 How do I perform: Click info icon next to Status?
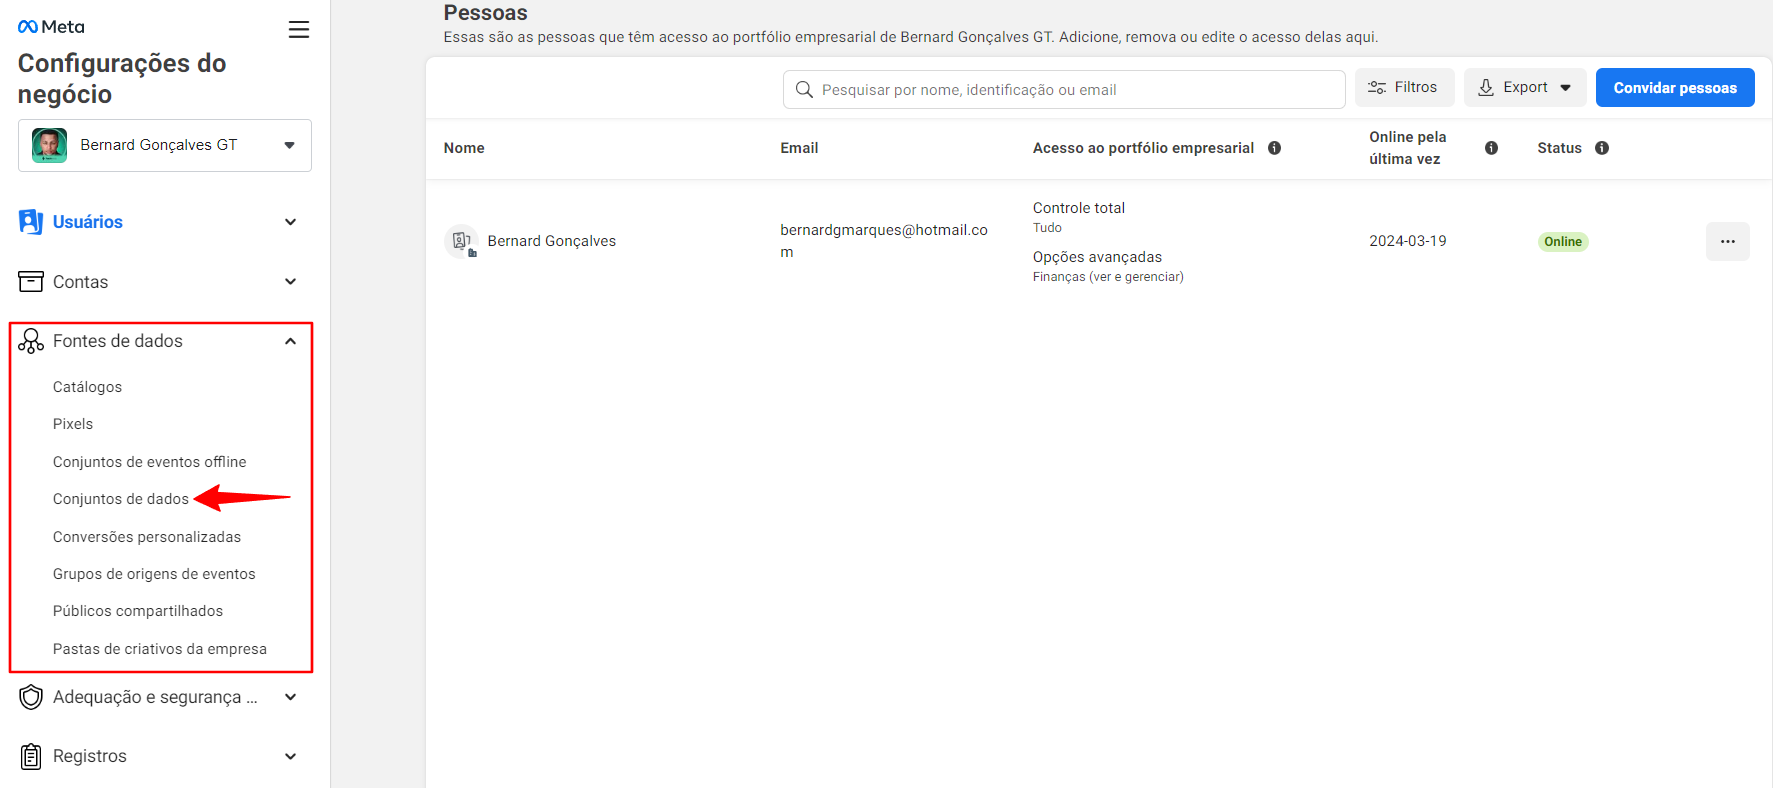click(1602, 148)
